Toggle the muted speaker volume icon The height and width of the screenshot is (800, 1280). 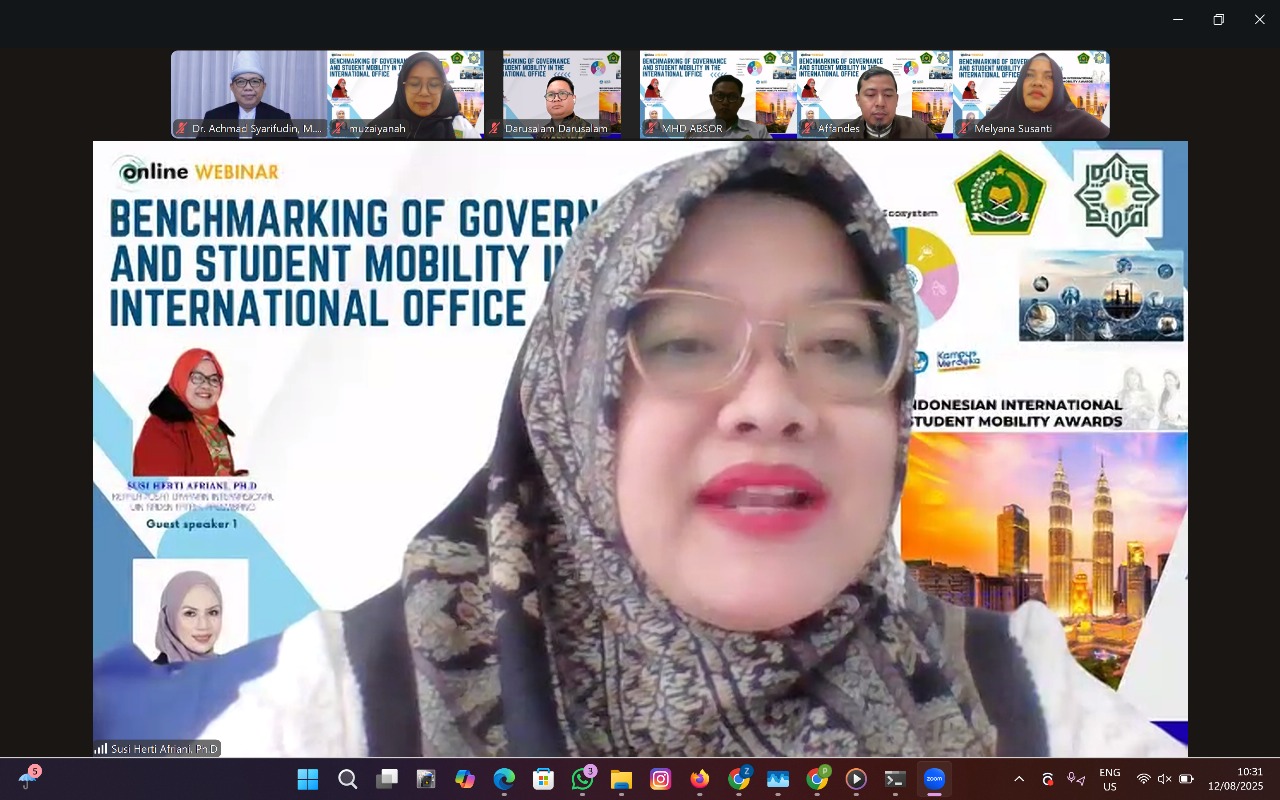tap(1165, 779)
